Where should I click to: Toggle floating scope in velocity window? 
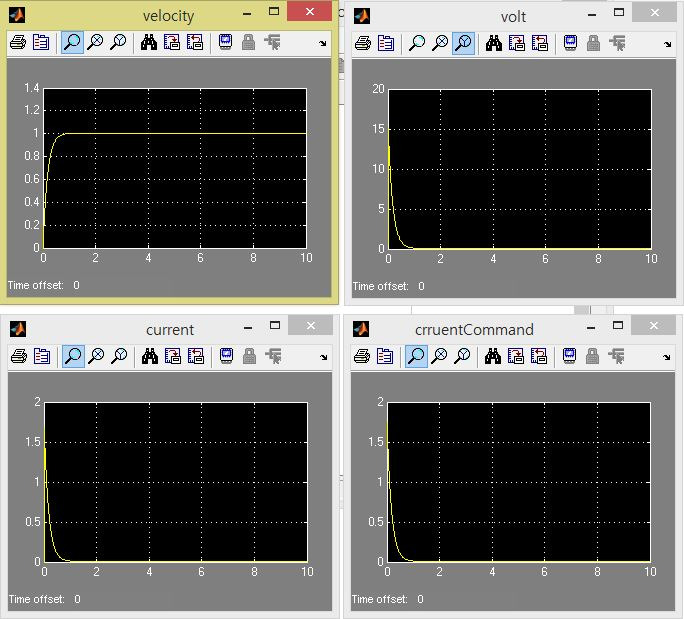[226, 42]
